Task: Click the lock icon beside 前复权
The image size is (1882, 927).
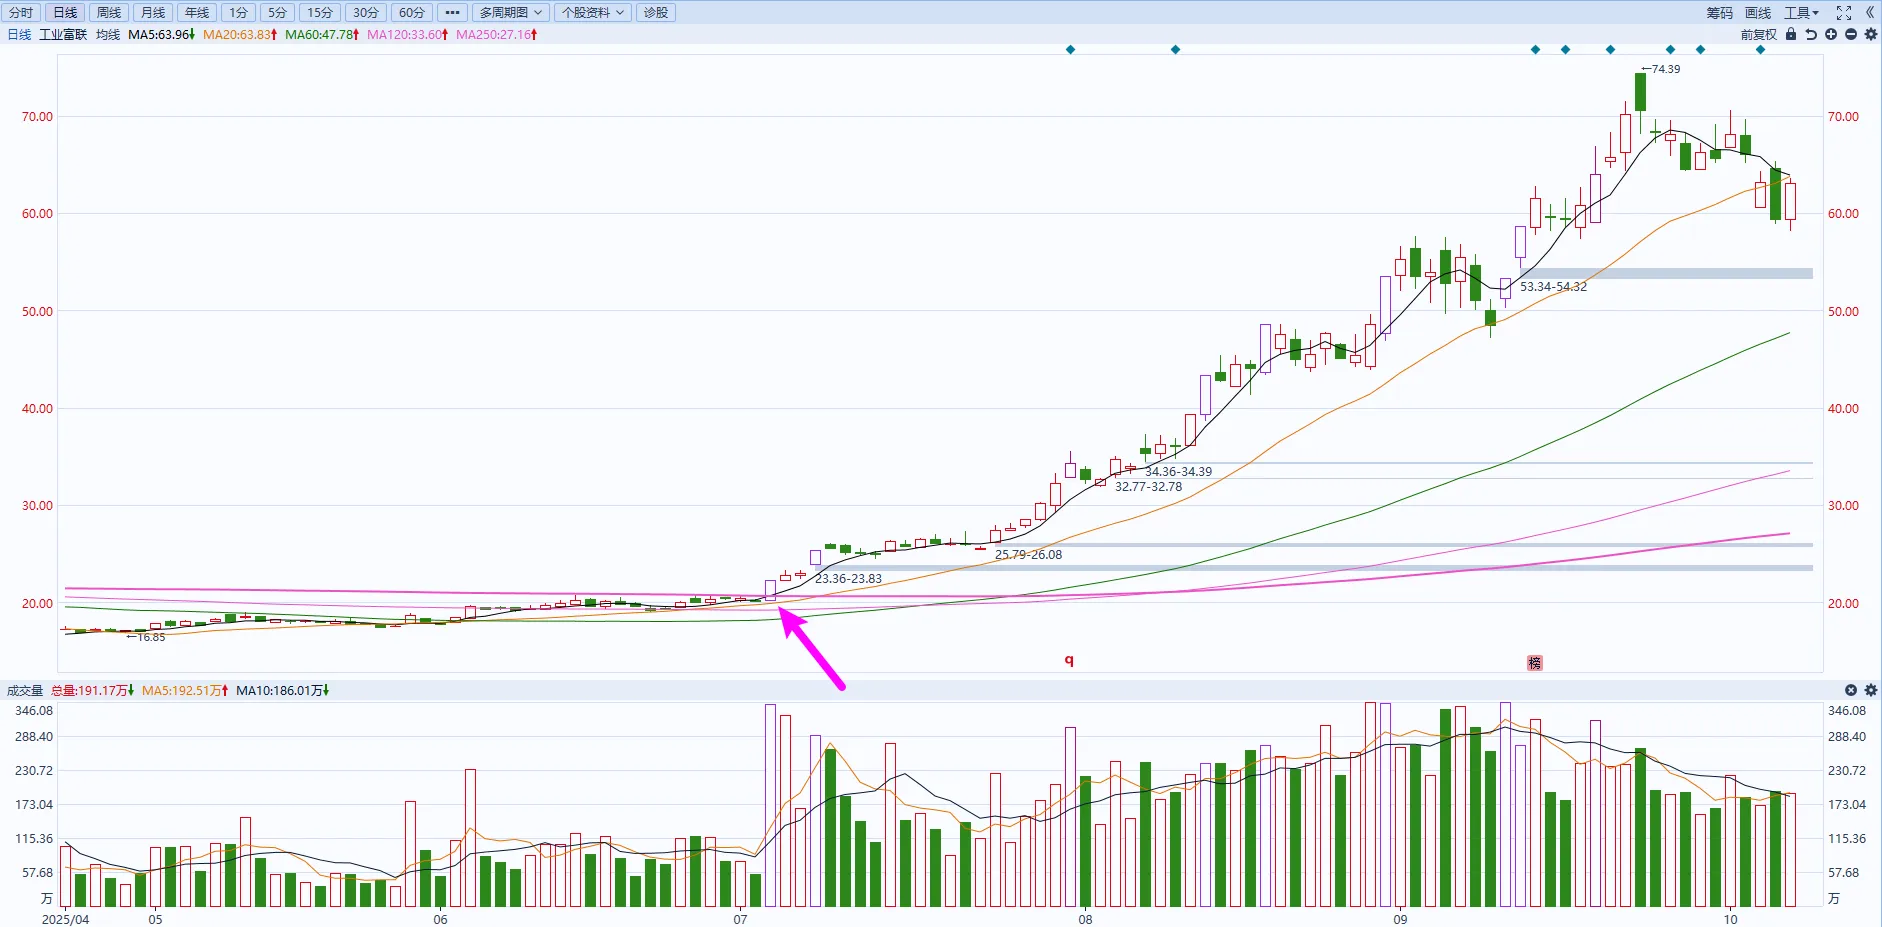Action: [x=1791, y=34]
